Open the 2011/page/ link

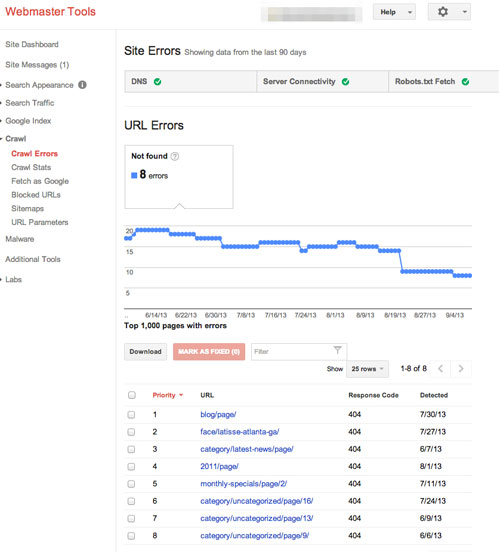219,466
